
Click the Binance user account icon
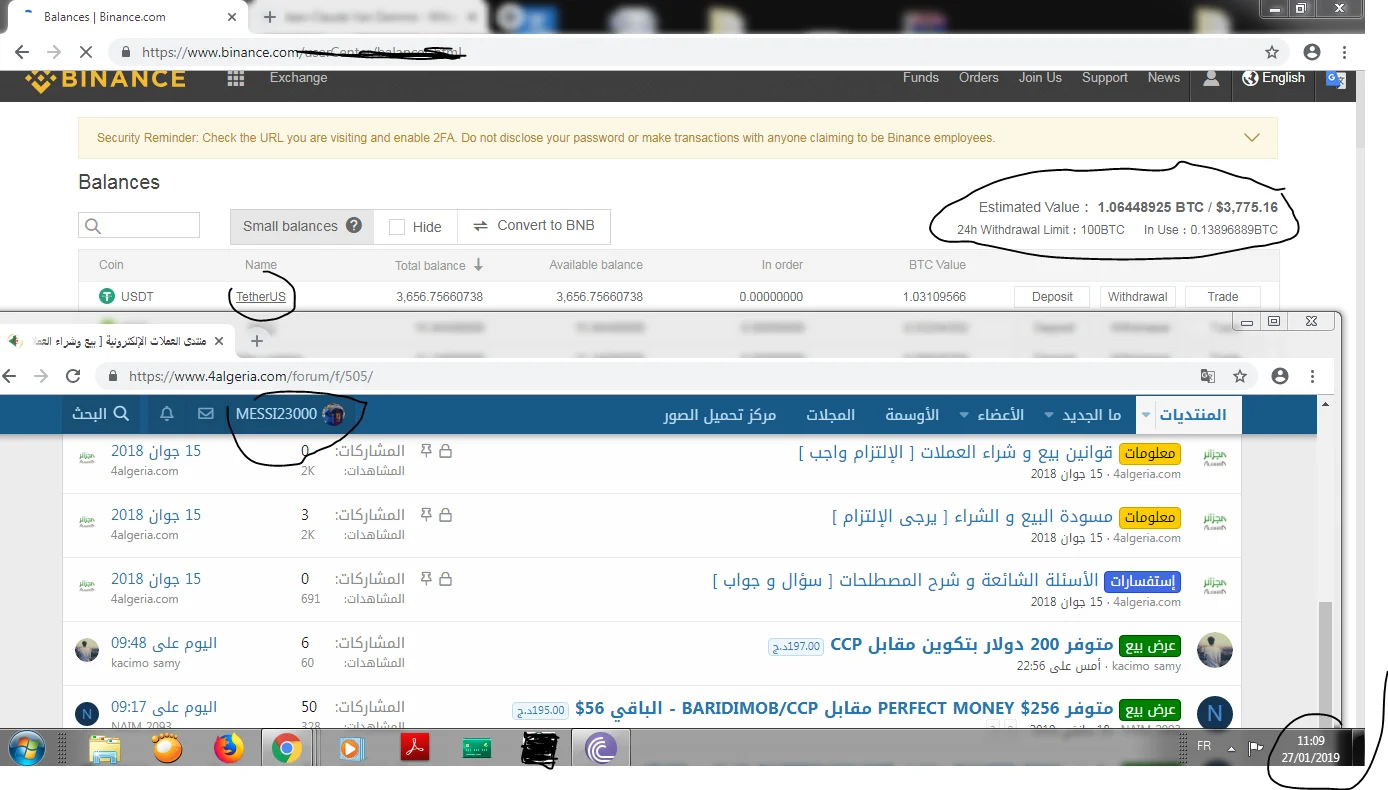coord(1211,79)
